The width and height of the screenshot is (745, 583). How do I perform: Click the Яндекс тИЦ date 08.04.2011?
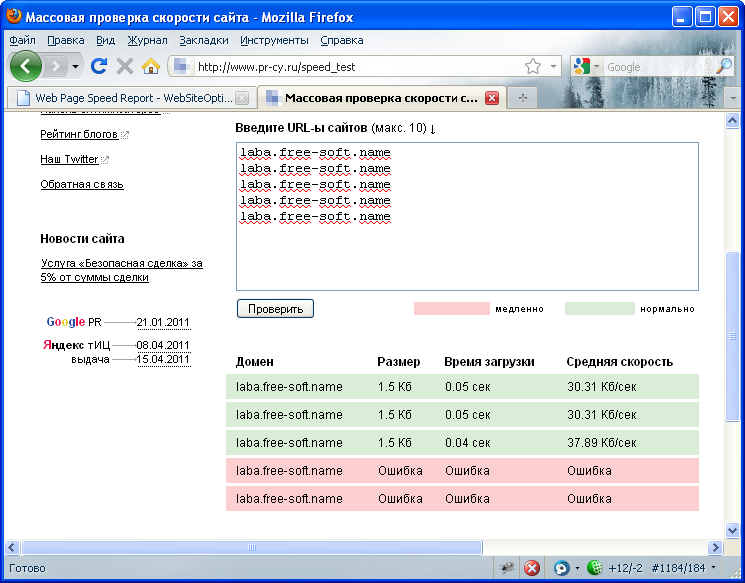coord(163,345)
